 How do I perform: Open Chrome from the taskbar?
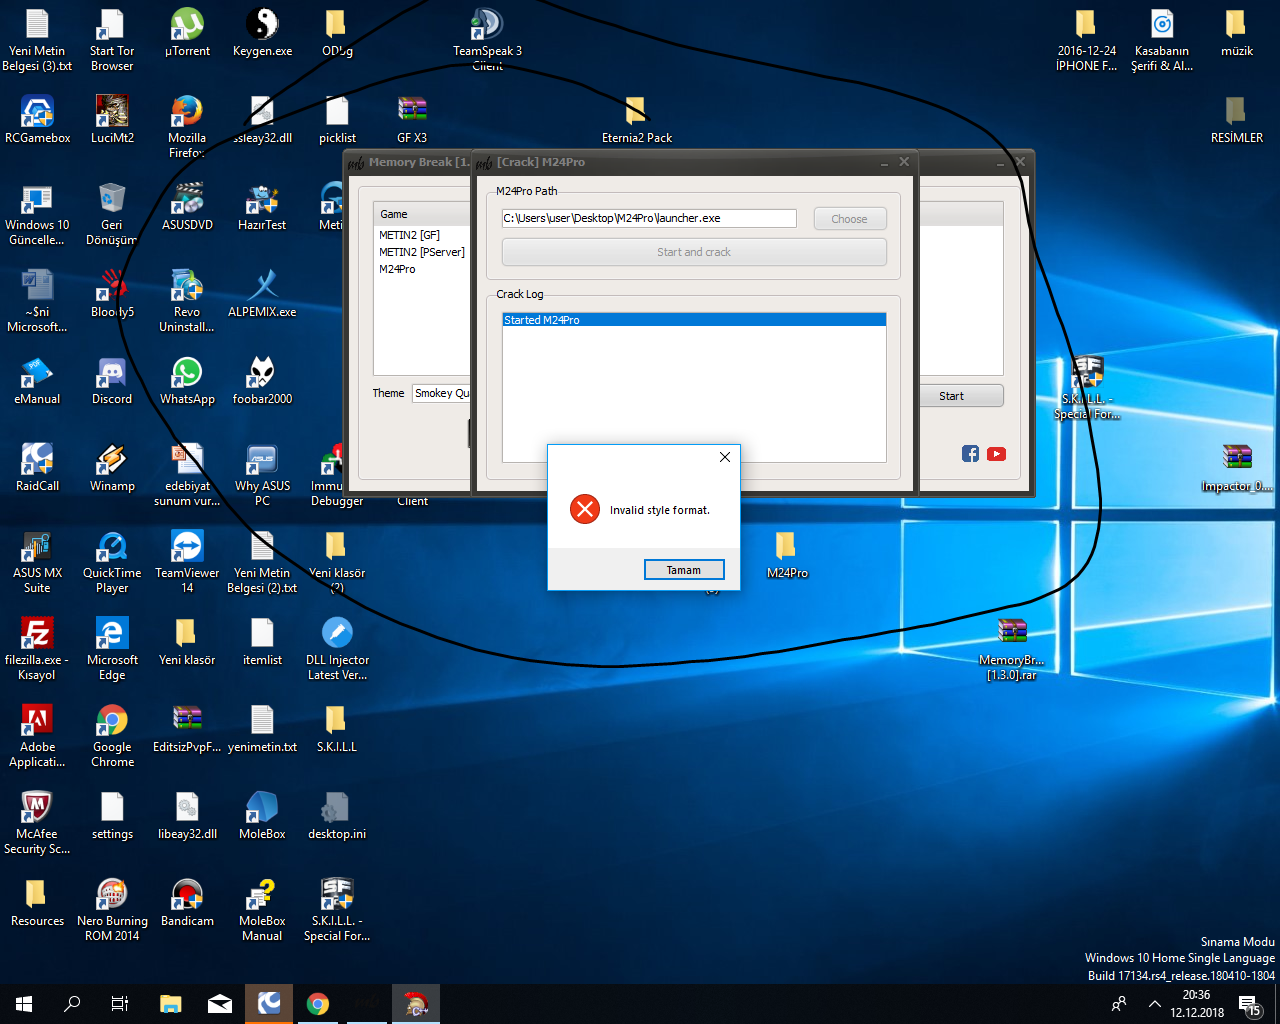(318, 1004)
